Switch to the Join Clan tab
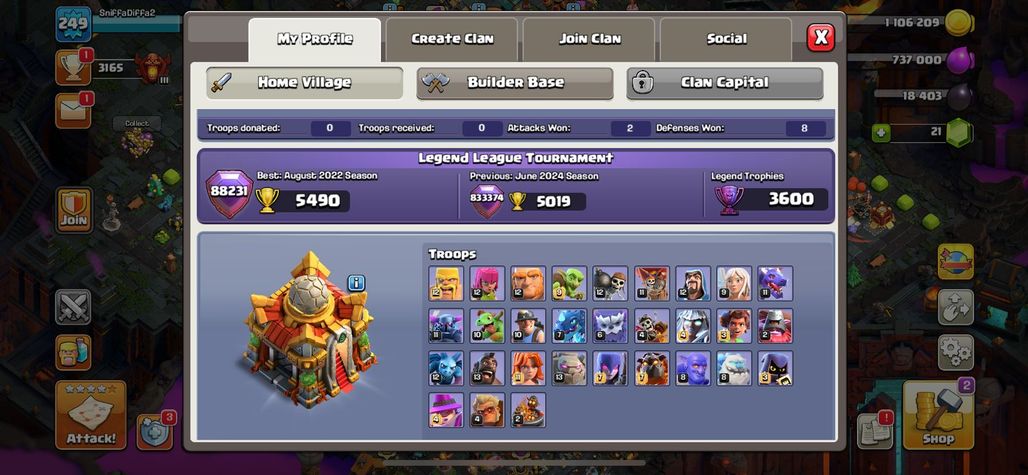The height and width of the screenshot is (475, 1028). [x=589, y=39]
